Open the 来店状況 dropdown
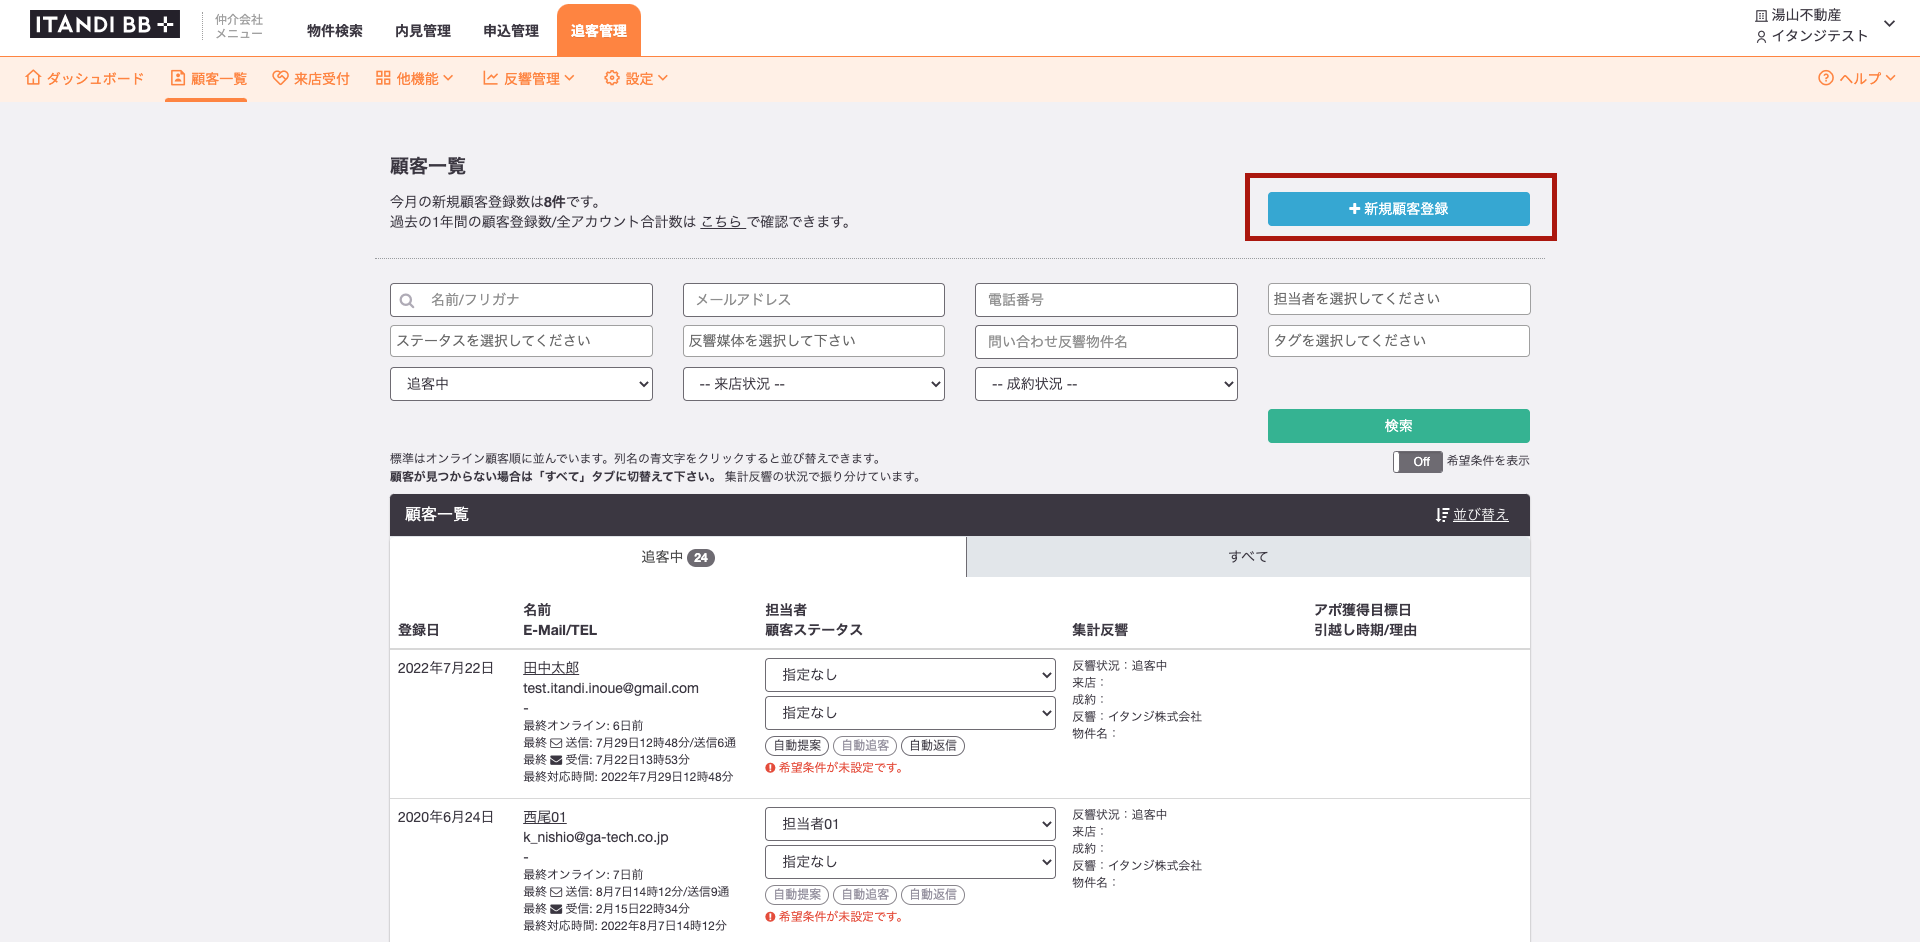Image resolution: width=1920 pixels, height=942 pixels. (814, 384)
